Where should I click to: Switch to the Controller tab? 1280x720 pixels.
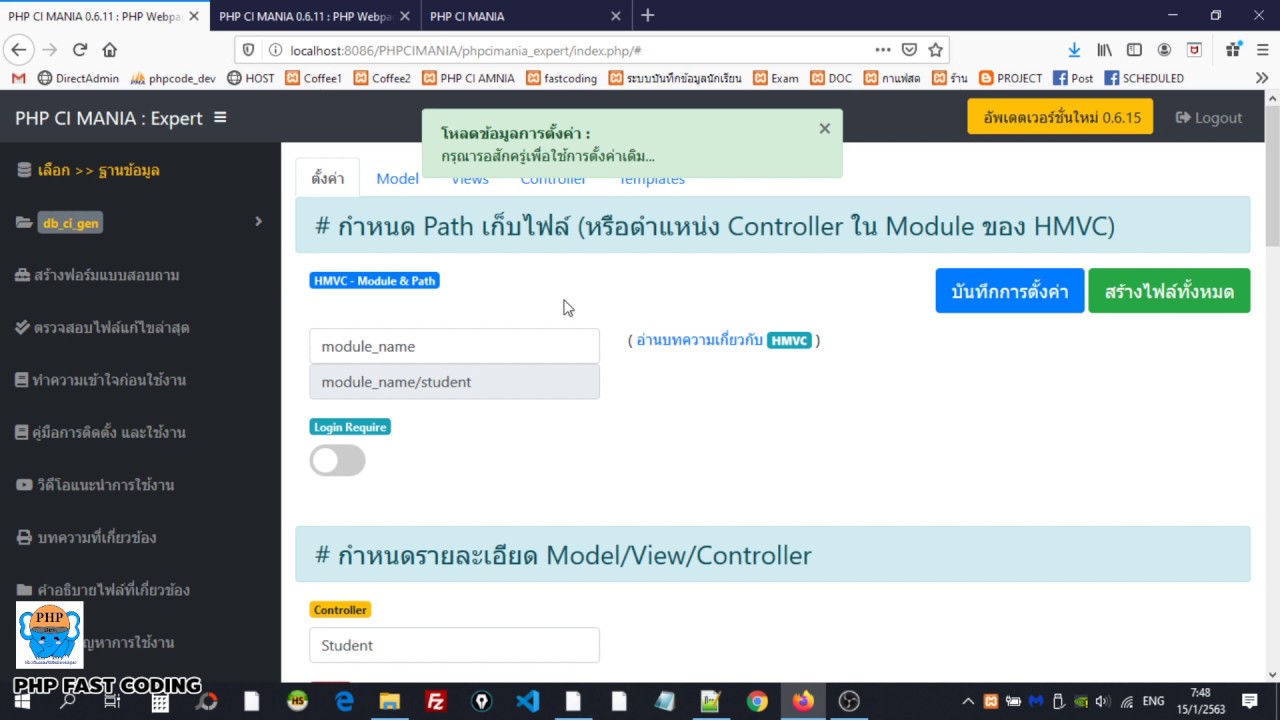553,178
